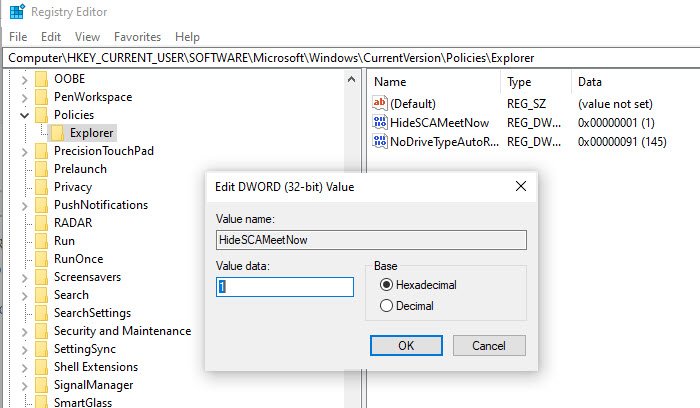700x408 pixels.
Task: Select the Hexadecimal base option
Action: [x=386, y=285]
